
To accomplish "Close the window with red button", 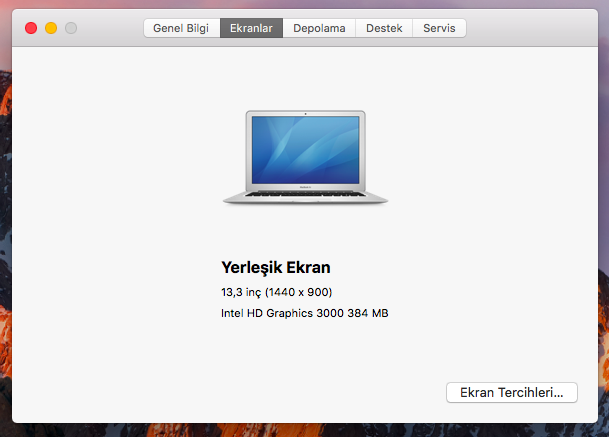I will (31, 28).
